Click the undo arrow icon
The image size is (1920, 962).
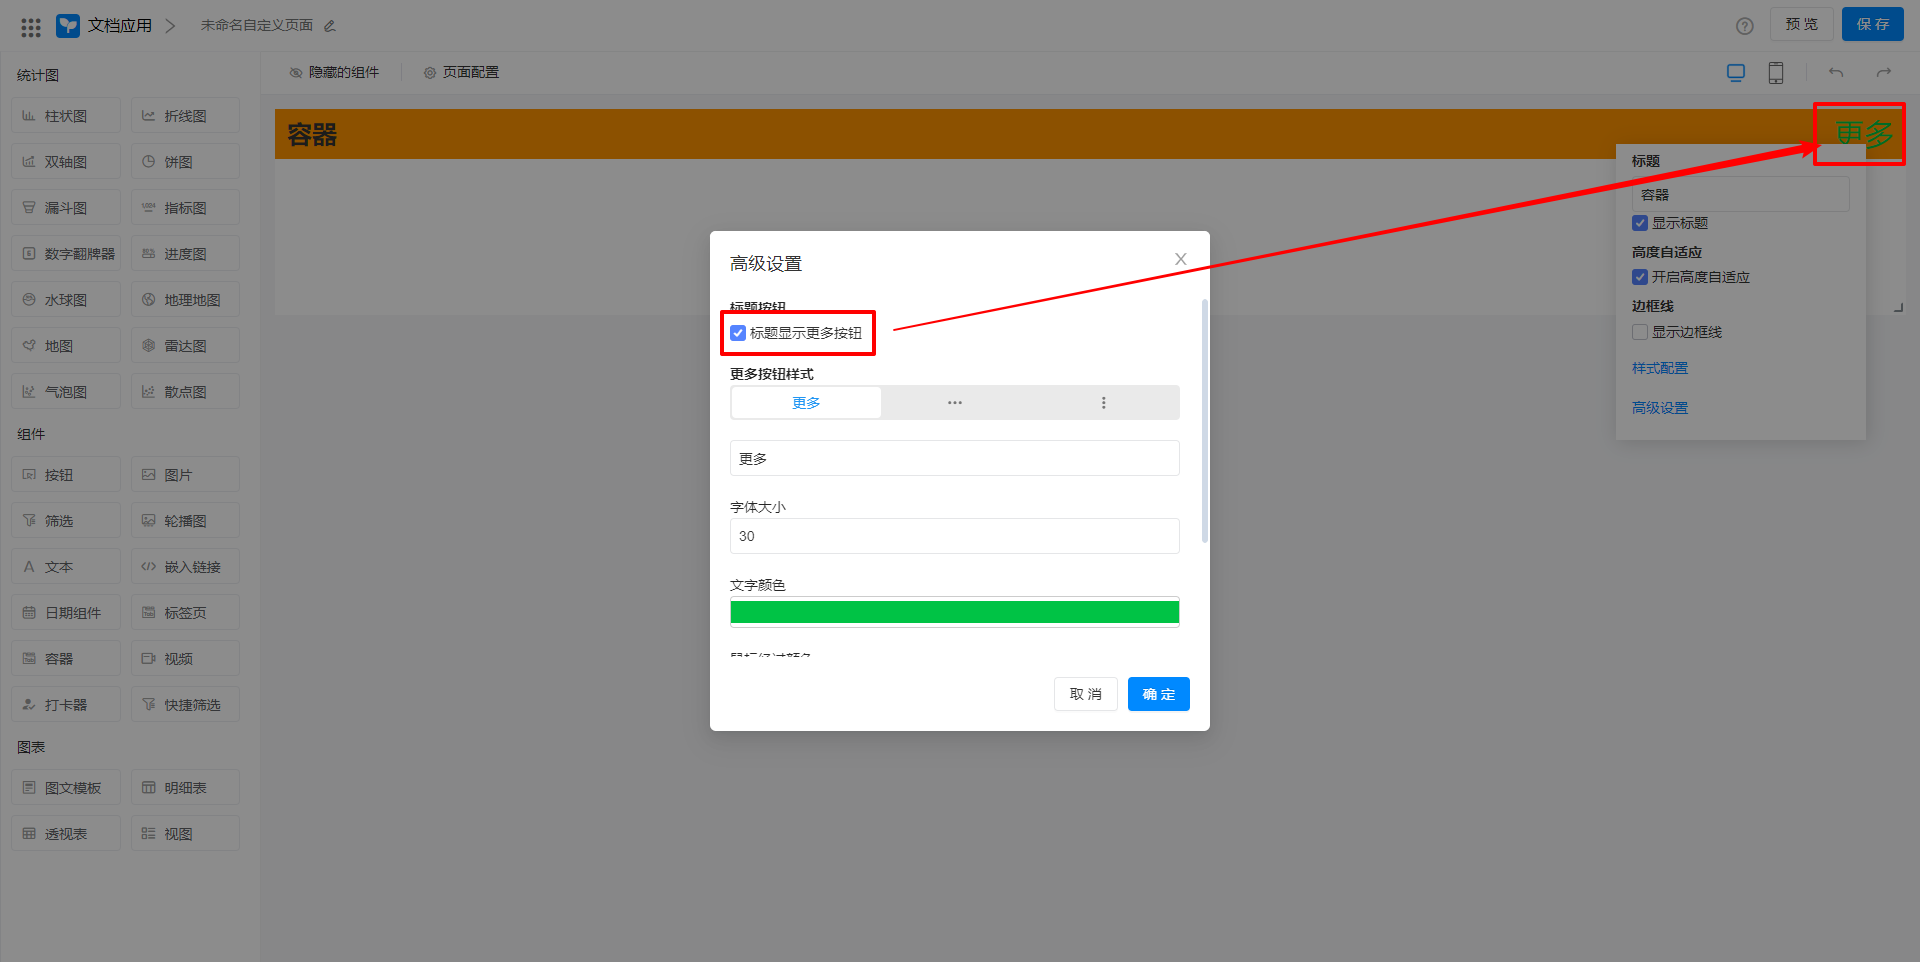(x=1835, y=73)
